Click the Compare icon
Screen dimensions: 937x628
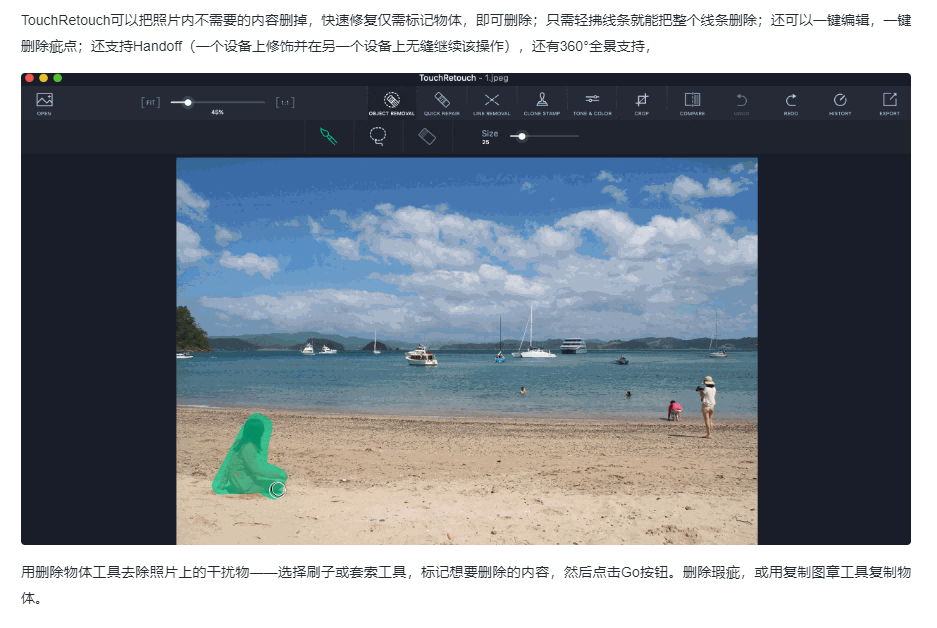pos(692,103)
